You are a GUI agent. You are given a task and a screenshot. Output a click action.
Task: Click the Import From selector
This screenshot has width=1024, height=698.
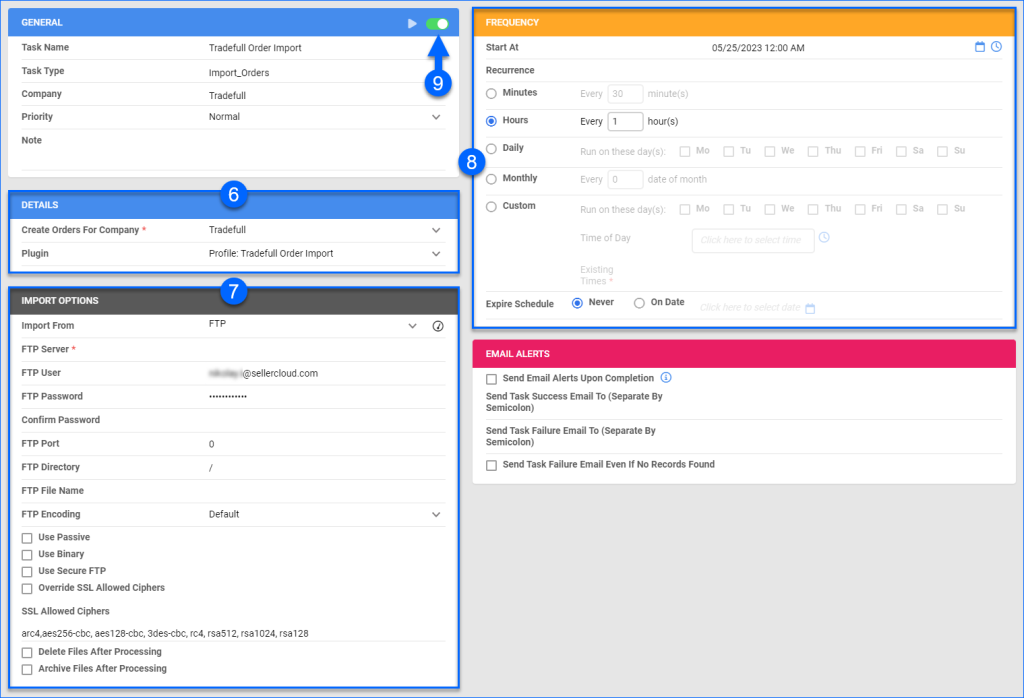(412, 325)
